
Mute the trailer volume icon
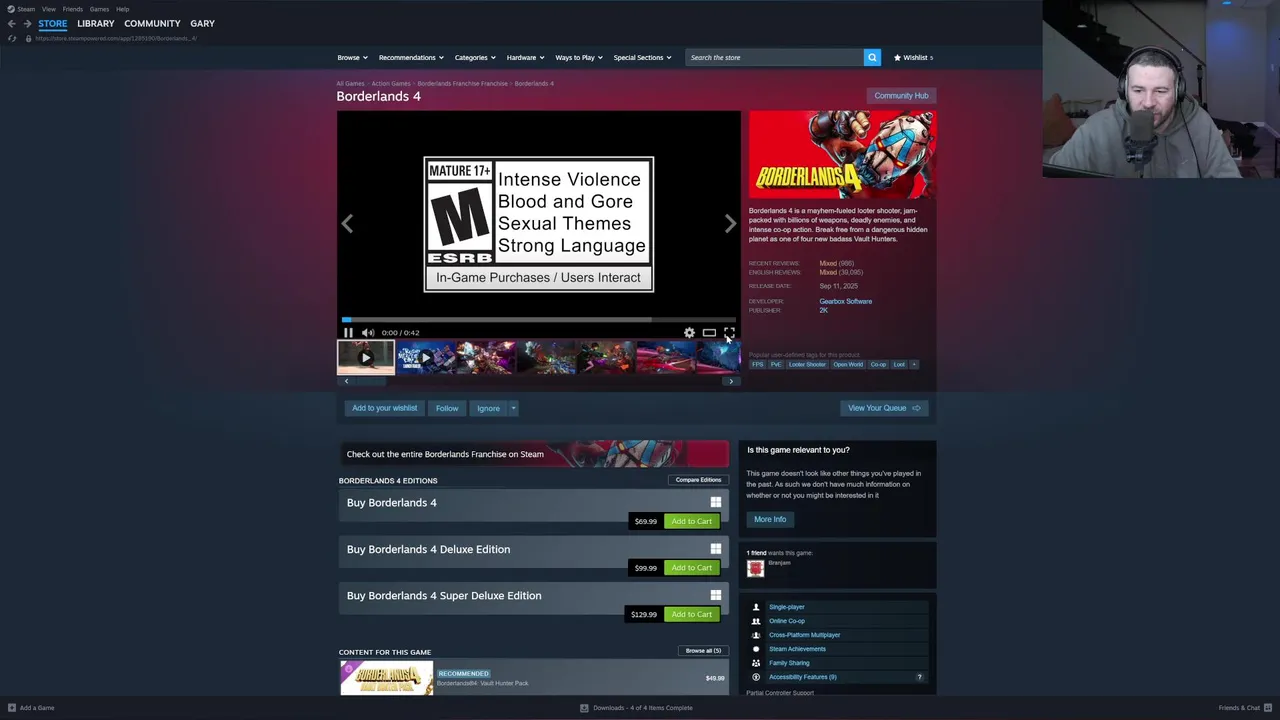tap(368, 333)
